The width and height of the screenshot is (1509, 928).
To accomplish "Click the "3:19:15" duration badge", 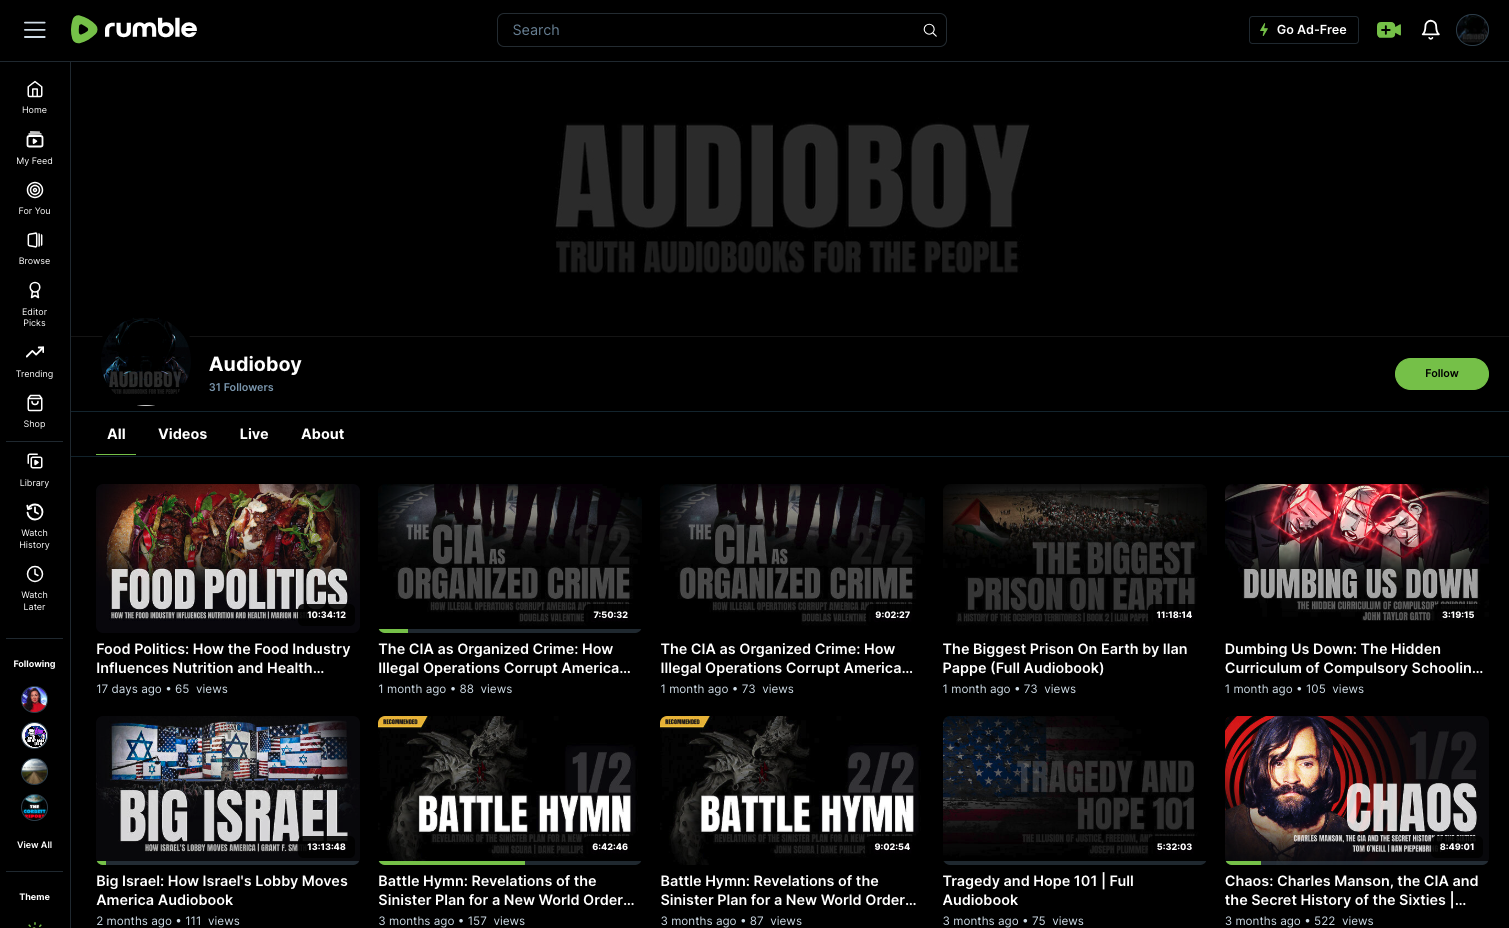I will (1458, 615).
